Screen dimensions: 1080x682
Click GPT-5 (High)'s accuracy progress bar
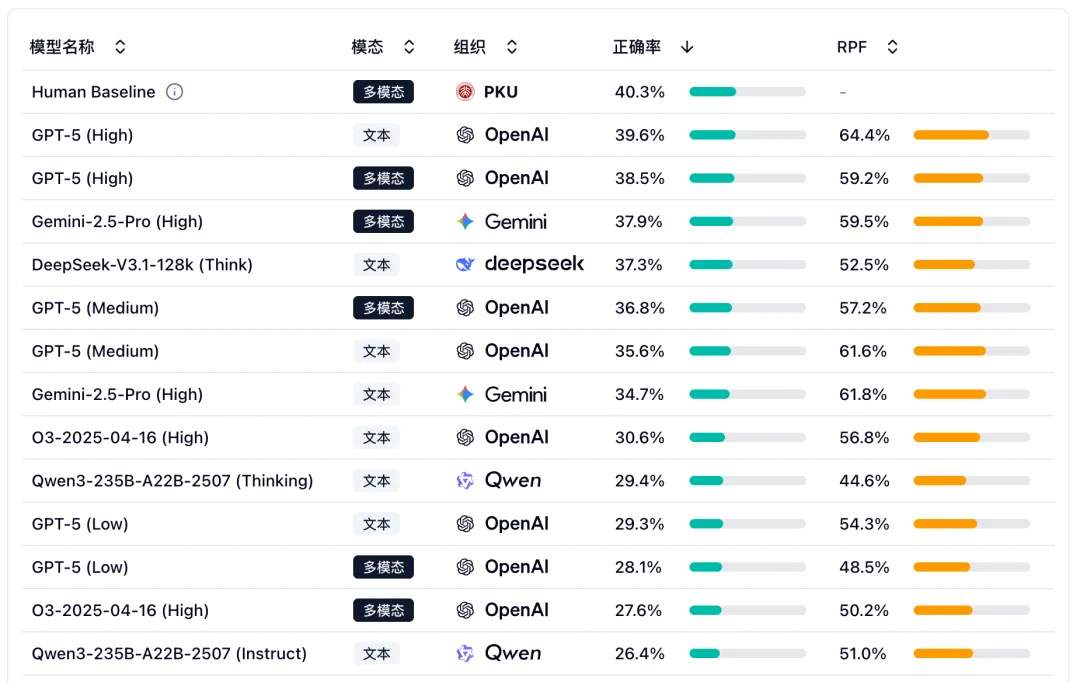tap(747, 135)
